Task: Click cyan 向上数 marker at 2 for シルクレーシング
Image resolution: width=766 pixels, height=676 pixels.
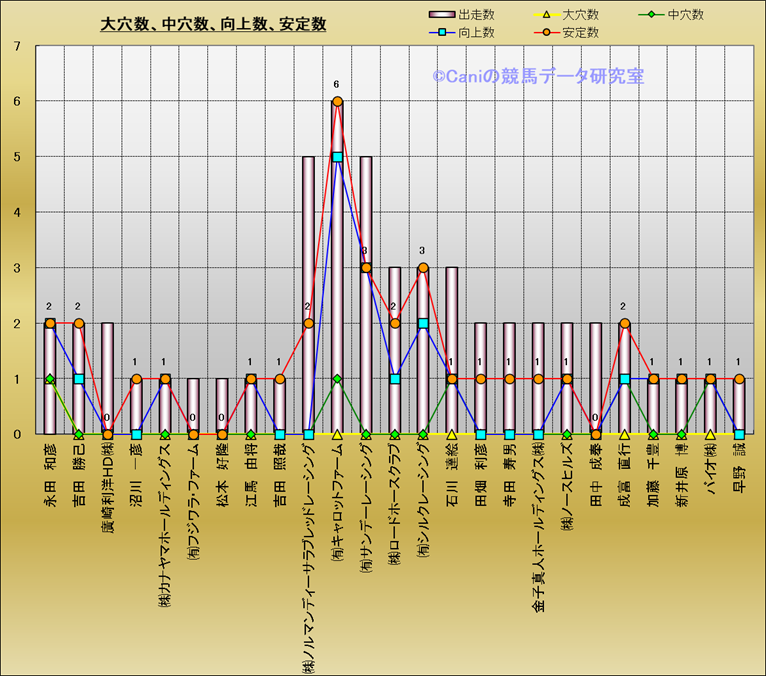Action: [423, 324]
